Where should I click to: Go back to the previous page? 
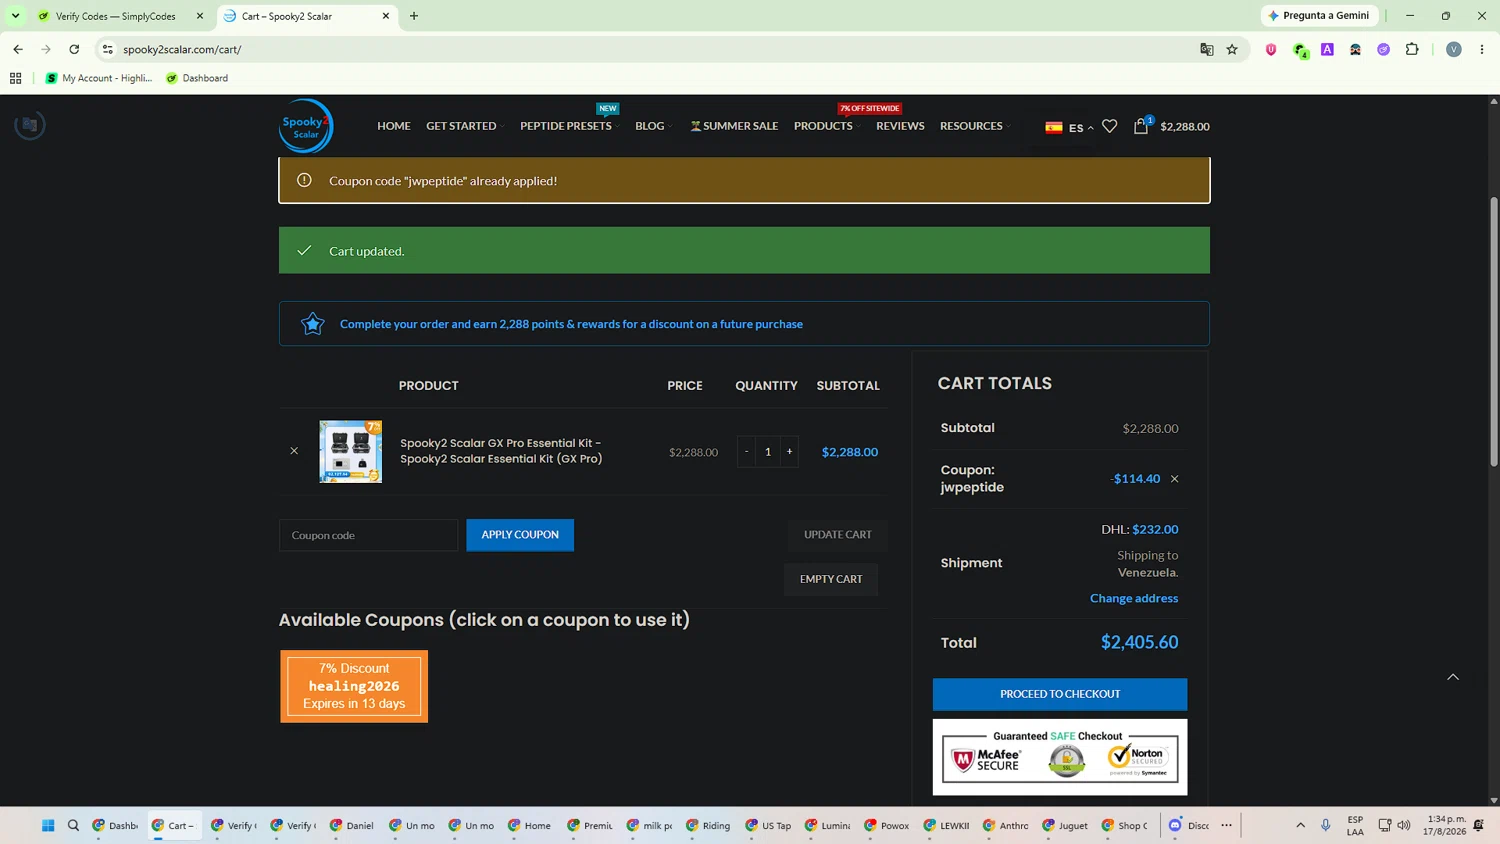tap(18, 49)
